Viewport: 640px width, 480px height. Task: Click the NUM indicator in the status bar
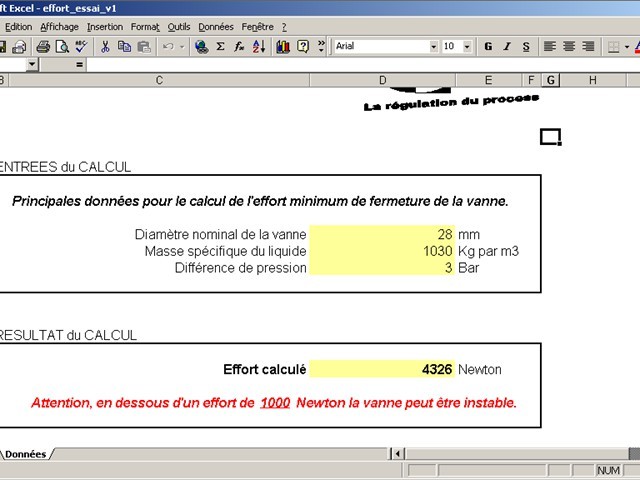[x=608, y=470]
